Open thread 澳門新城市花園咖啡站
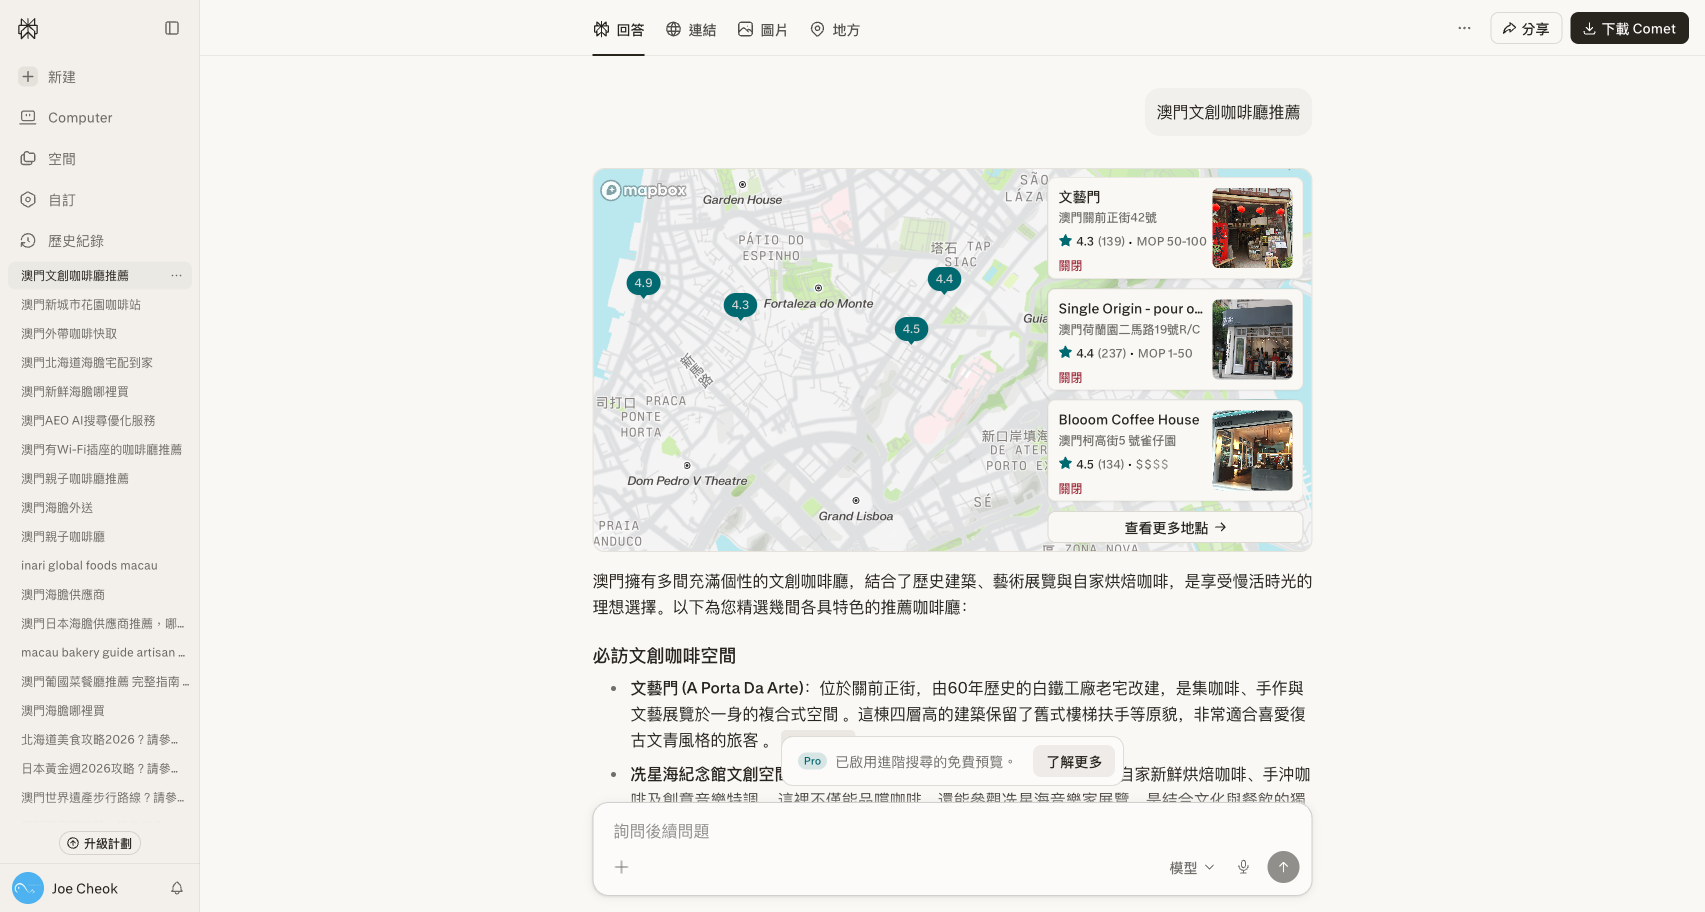Image resolution: width=1705 pixels, height=912 pixels. pyautogui.click(x=100, y=305)
